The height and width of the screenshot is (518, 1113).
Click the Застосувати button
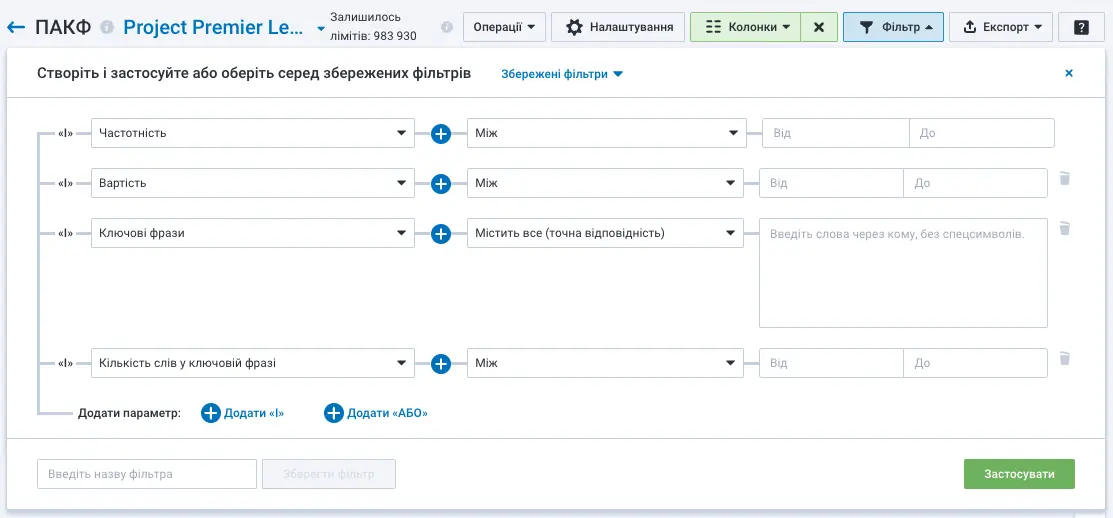1019,474
